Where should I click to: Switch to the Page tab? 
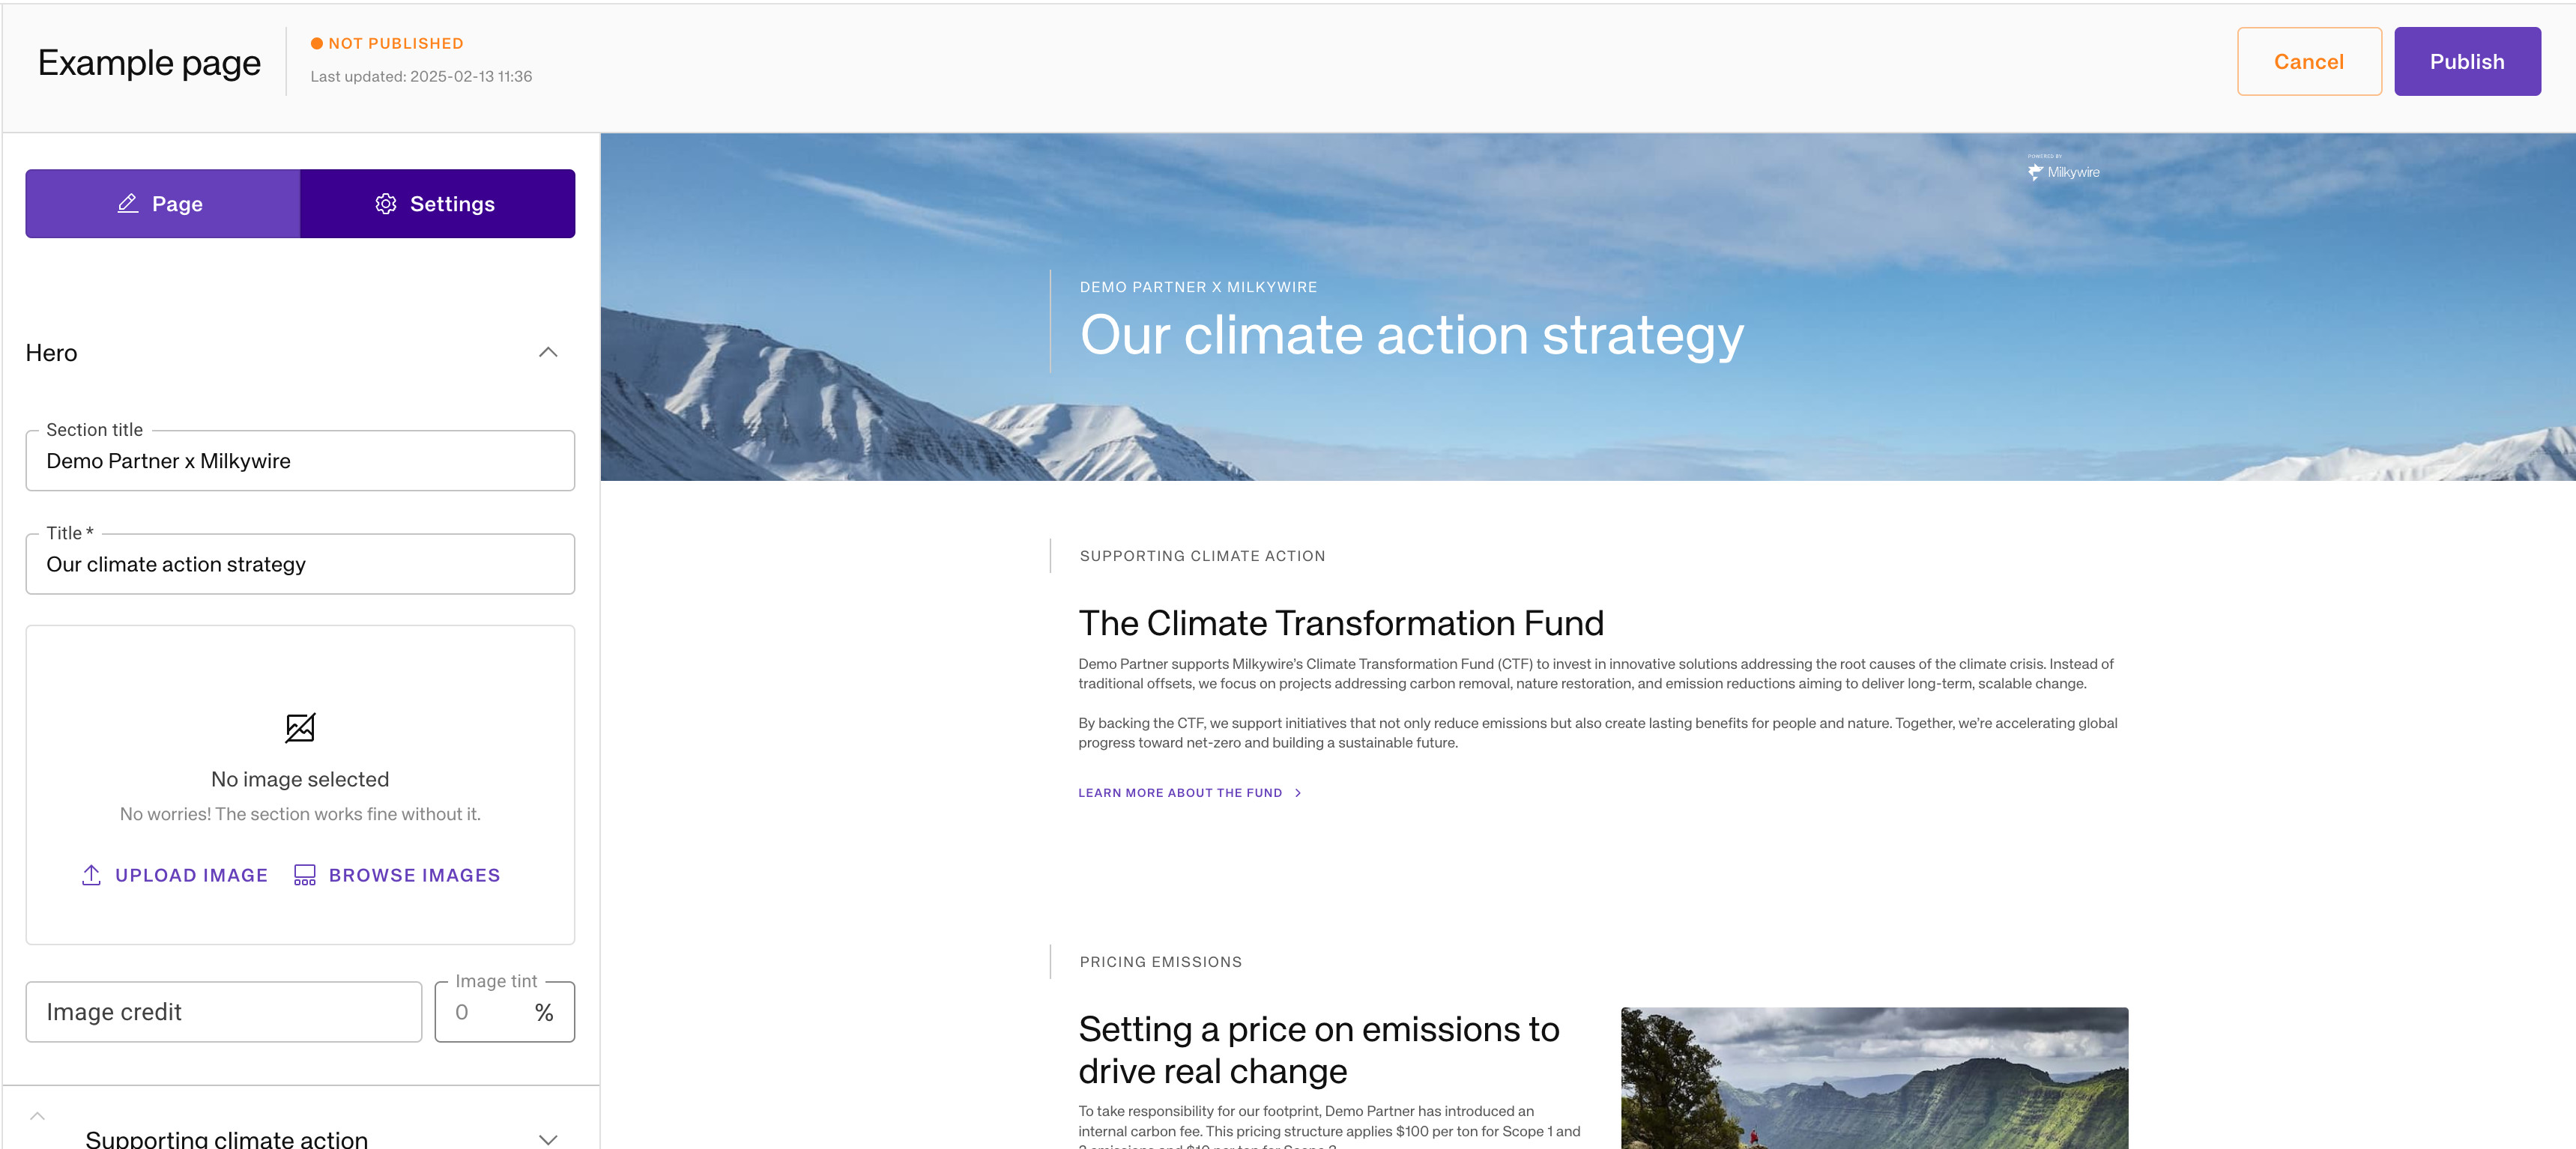[x=161, y=204]
